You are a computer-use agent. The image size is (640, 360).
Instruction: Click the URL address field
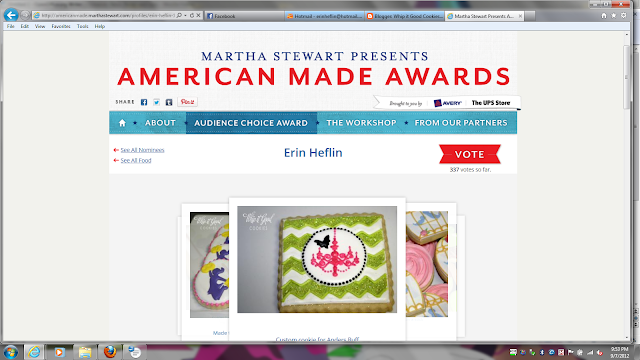[107, 16]
